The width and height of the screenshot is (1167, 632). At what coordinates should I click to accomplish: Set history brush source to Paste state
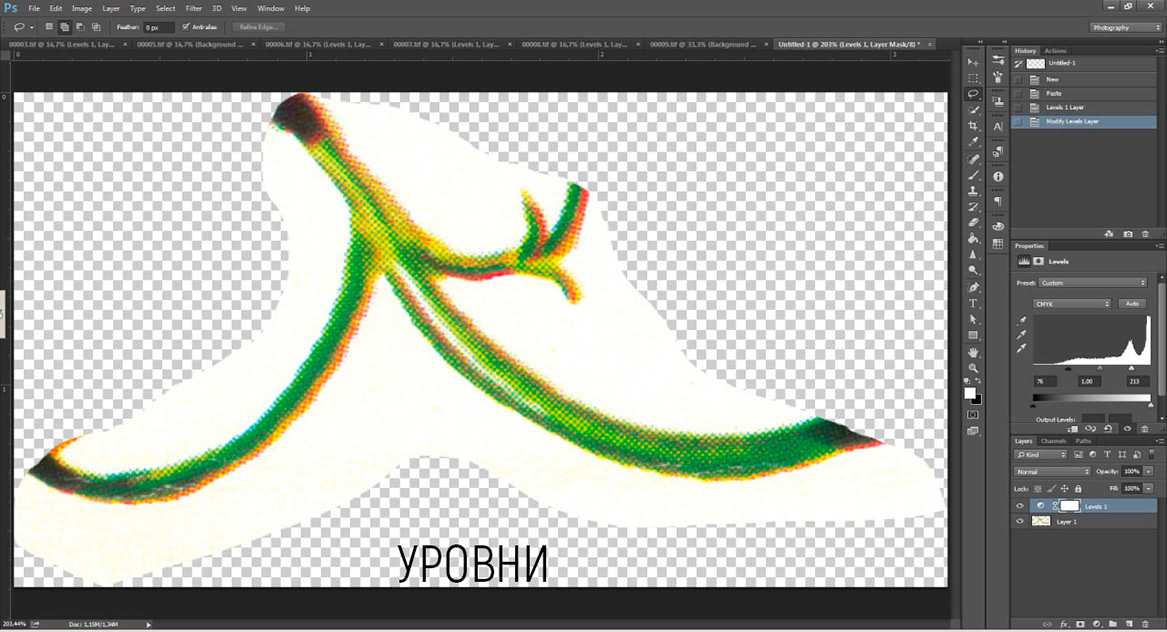point(1018,93)
